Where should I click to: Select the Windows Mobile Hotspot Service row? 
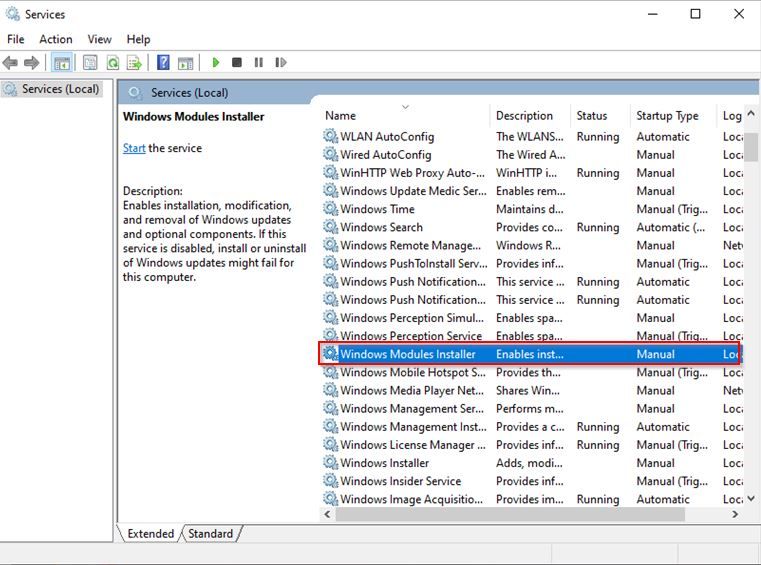532,372
